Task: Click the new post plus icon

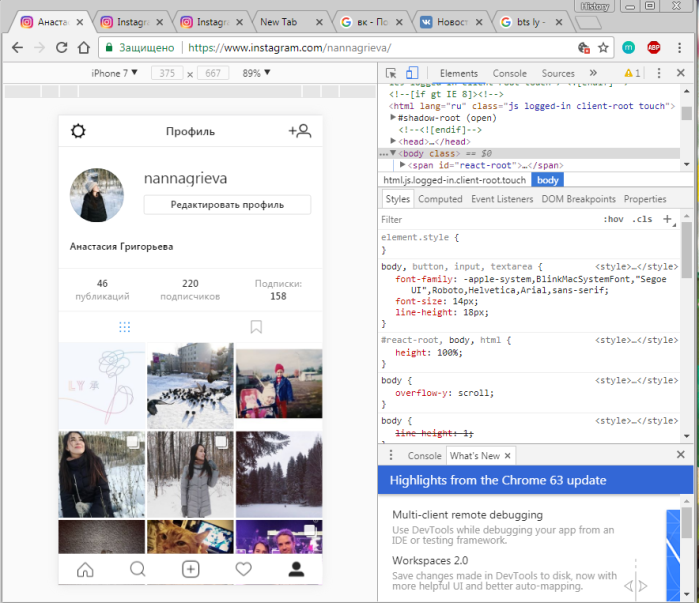Action: pyautogui.click(x=191, y=569)
